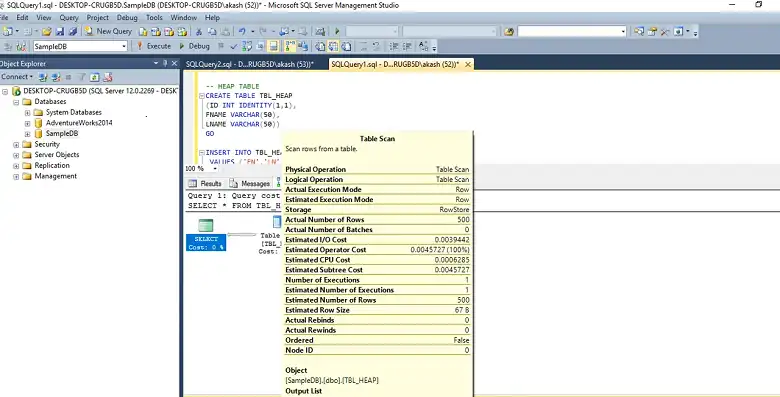Viewport: 780px width, 397px height.
Task: Toggle Include Client Statistics icon
Action: (x=302, y=46)
